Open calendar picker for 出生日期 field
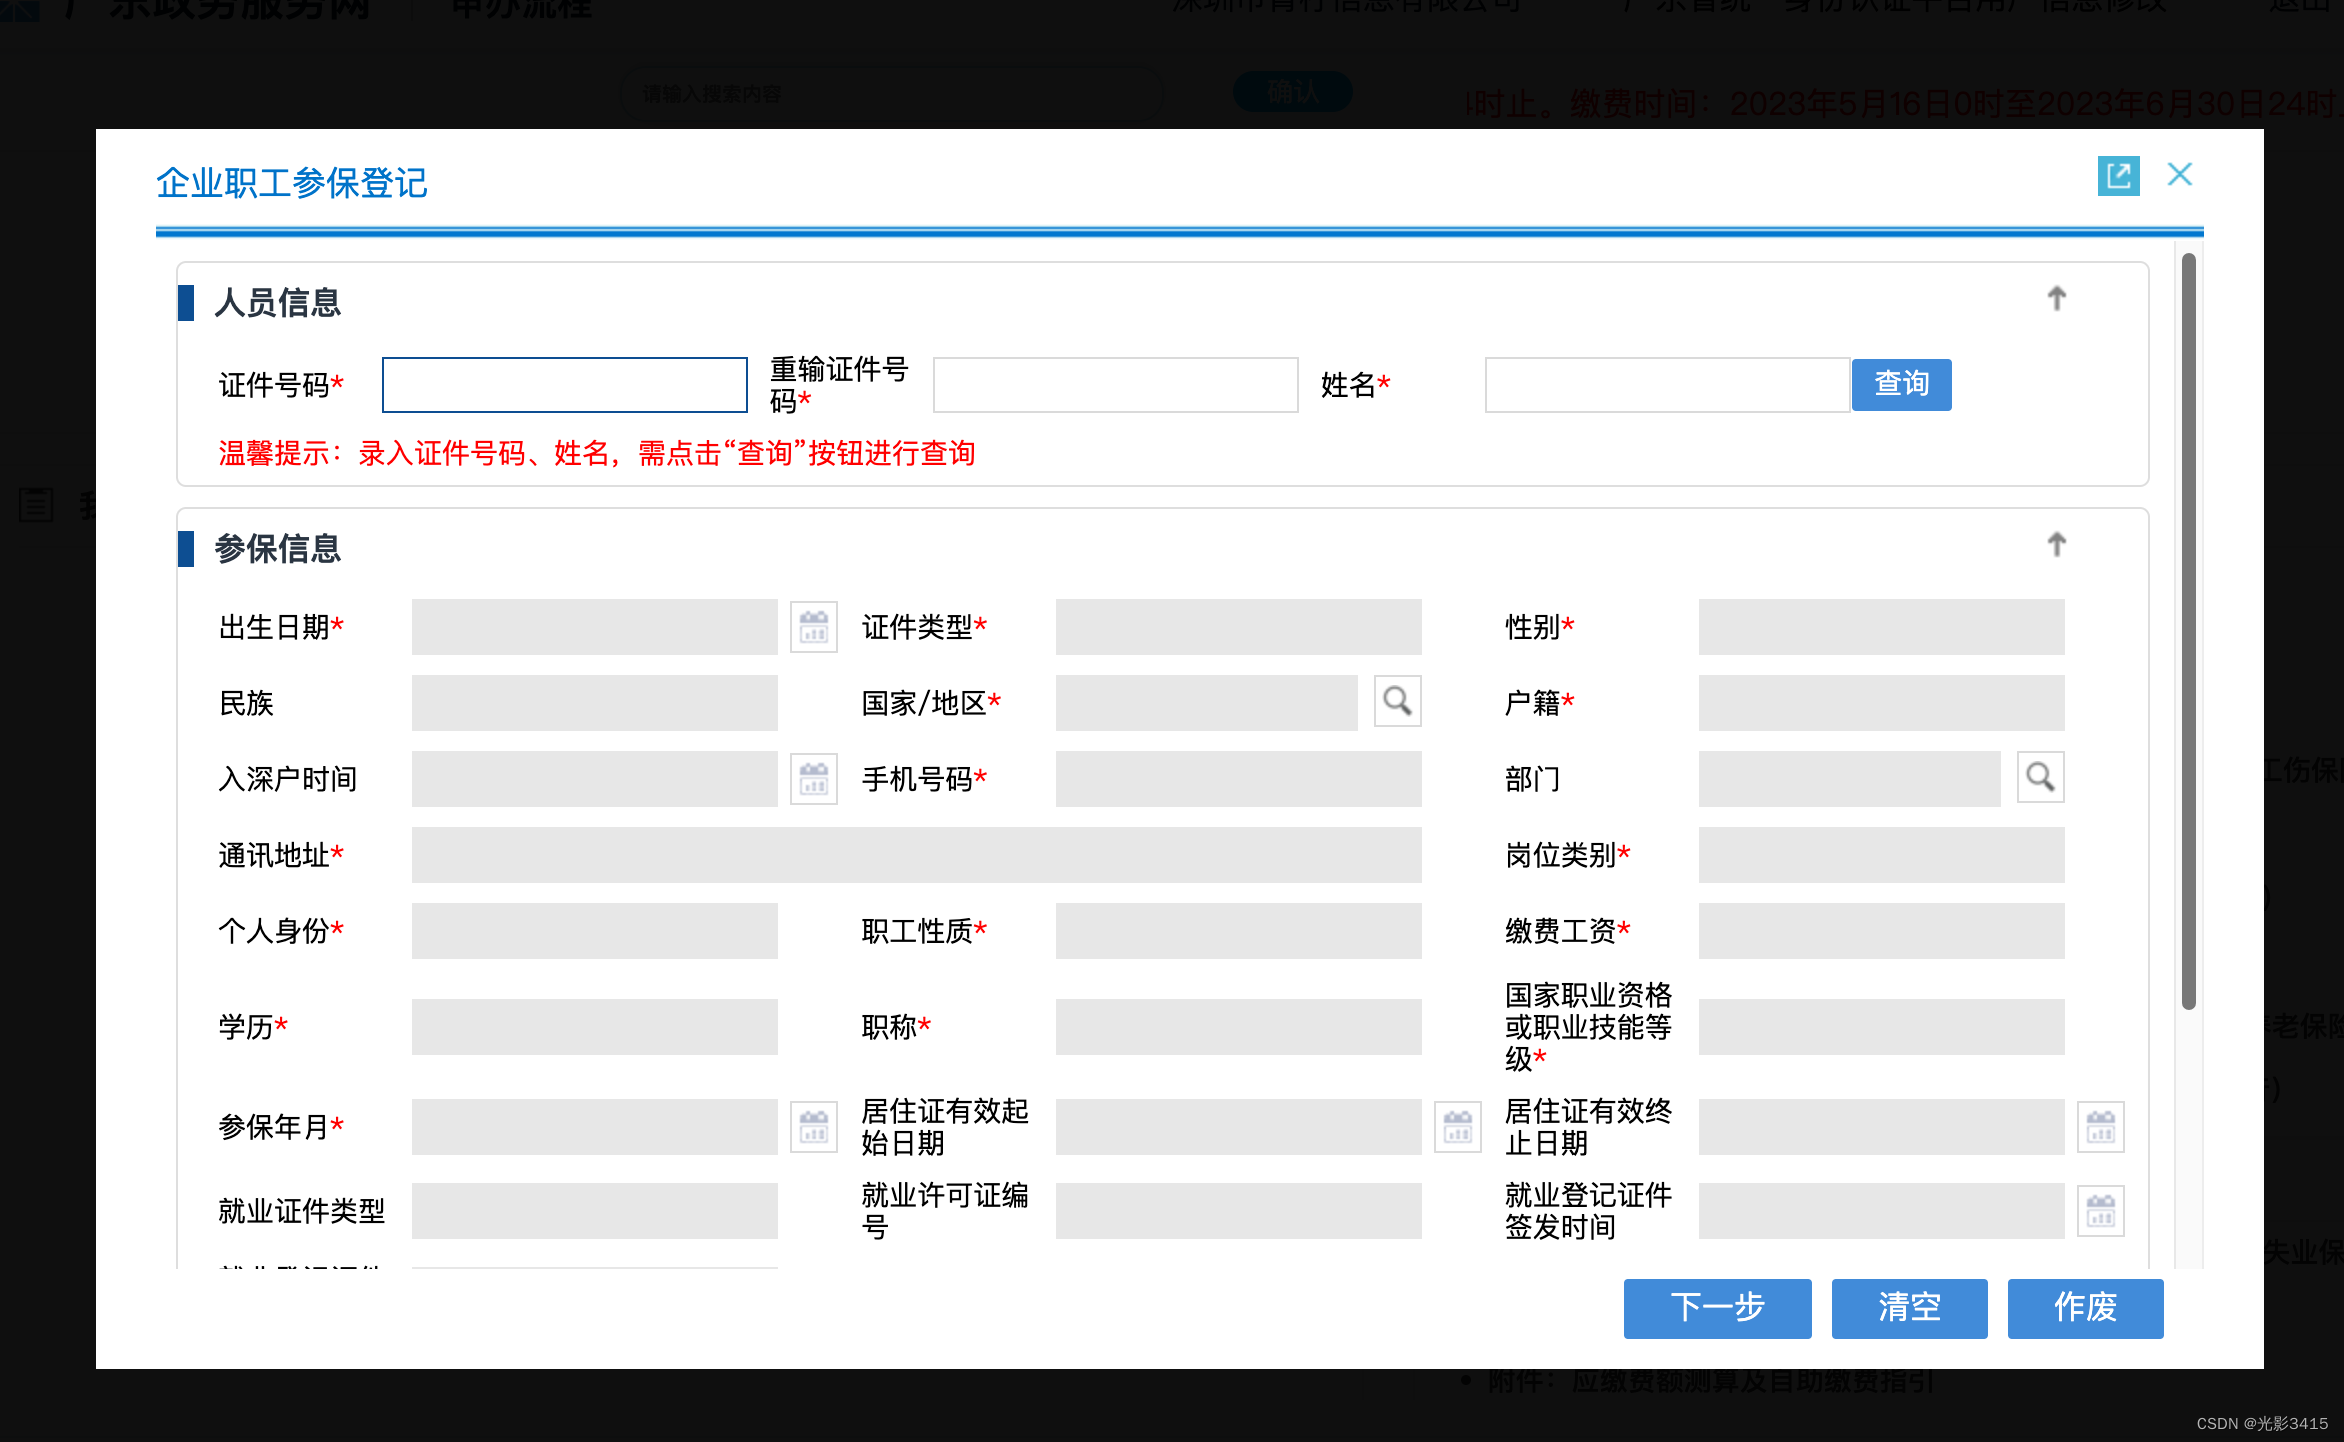 [x=813, y=627]
